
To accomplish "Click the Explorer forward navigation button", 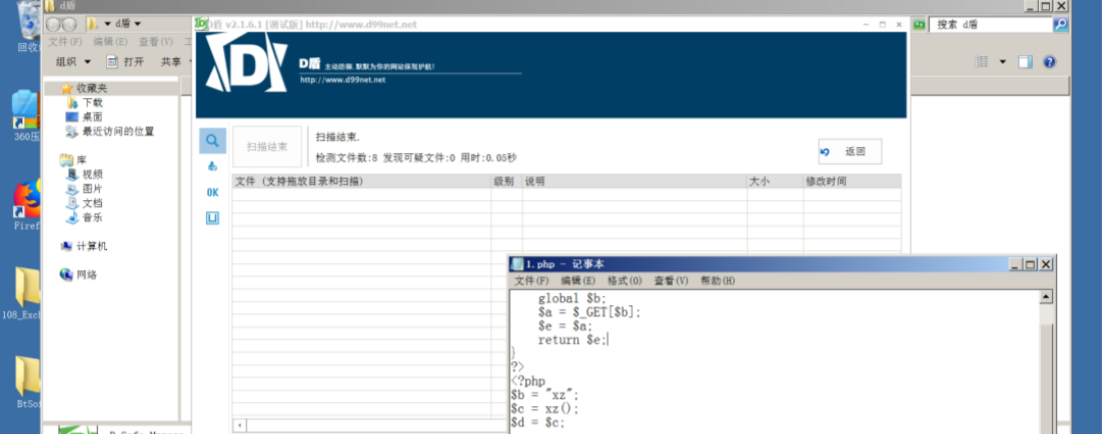I will [x=69, y=25].
